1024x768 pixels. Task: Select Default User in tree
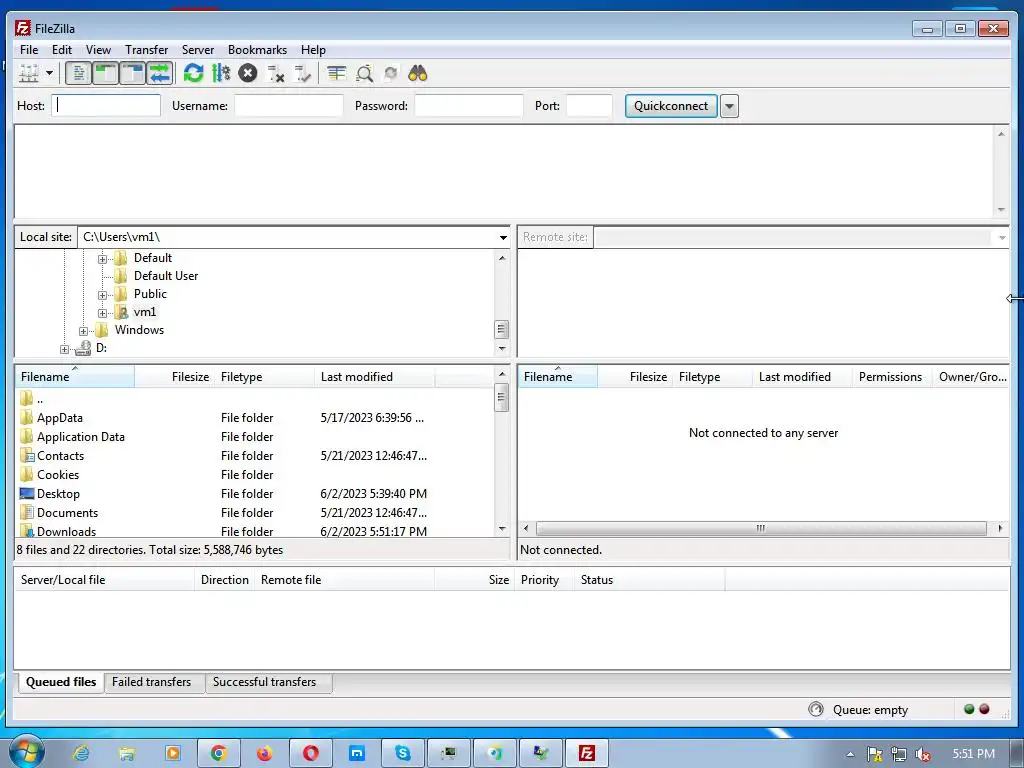tap(166, 276)
